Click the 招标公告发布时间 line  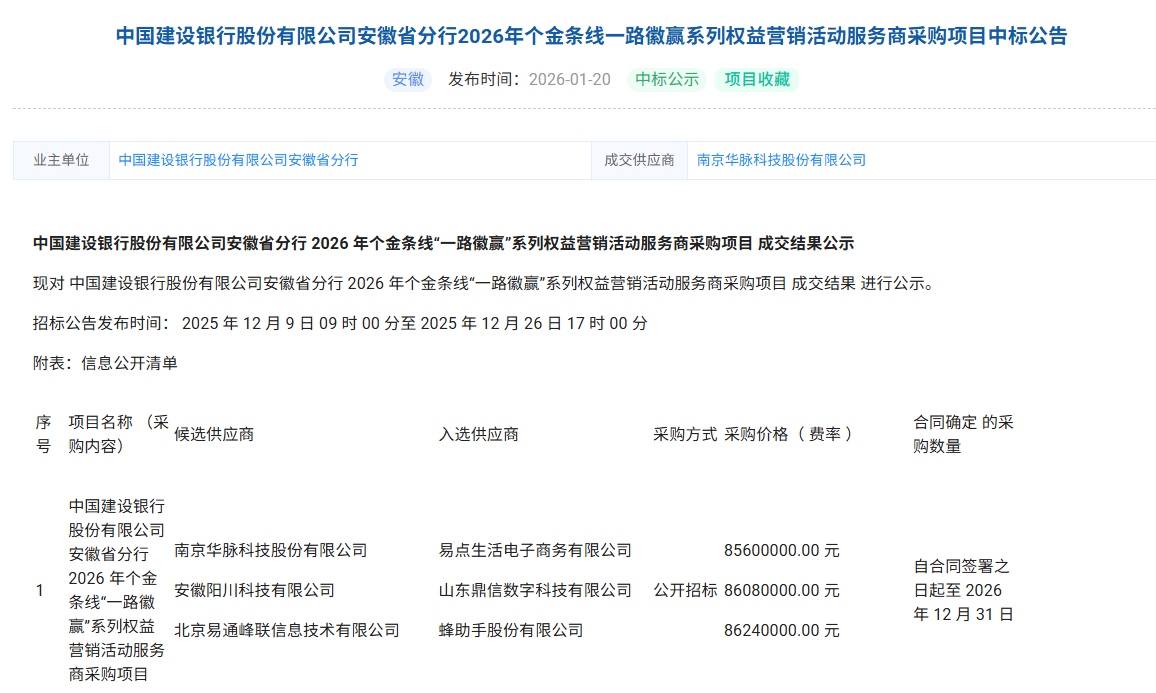pyautogui.click(x=340, y=323)
